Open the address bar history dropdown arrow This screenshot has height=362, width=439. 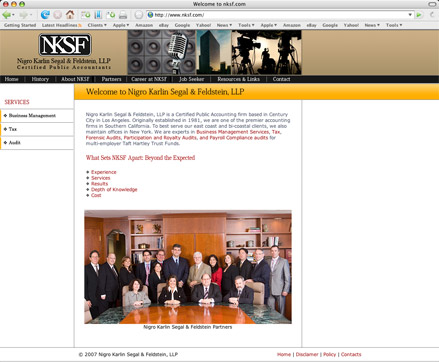coord(410,15)
